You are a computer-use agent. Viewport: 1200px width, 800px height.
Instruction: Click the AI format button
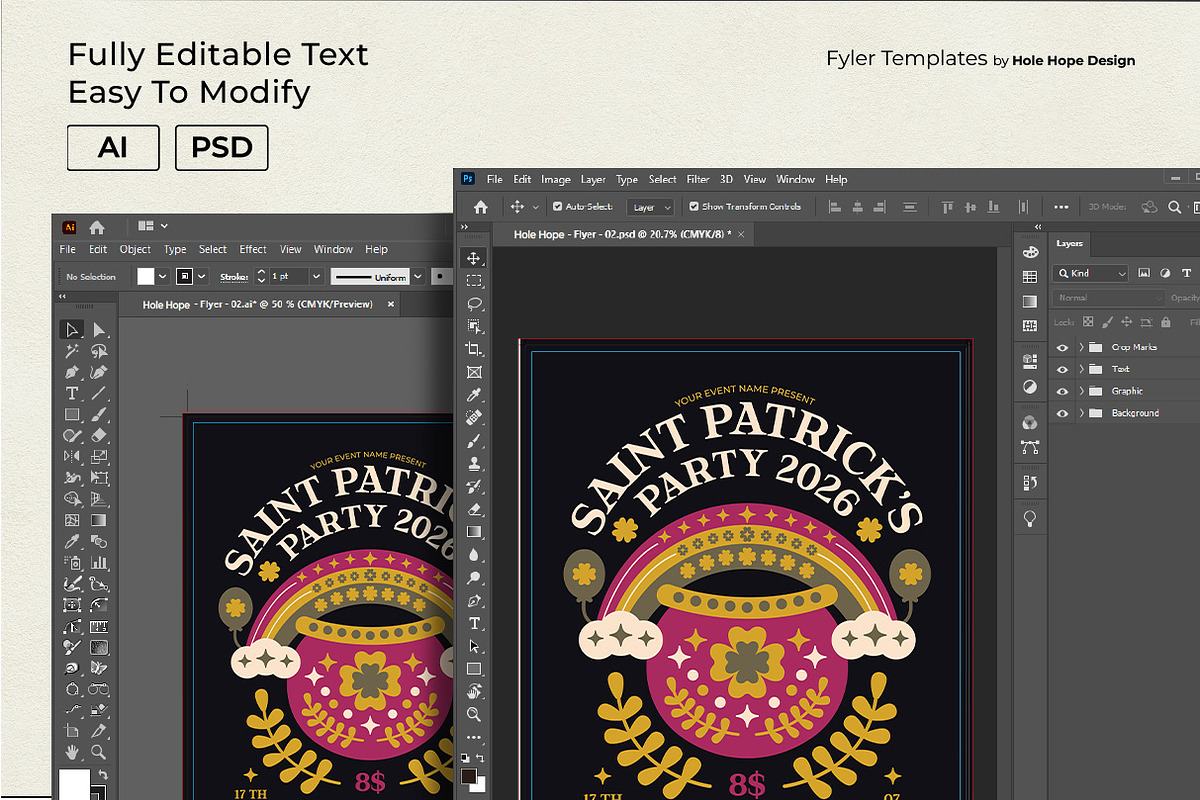(x=113, y=148)
